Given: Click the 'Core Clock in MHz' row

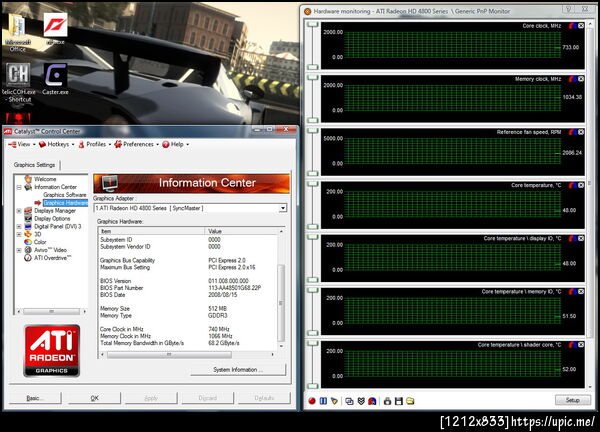Looking at the screenshot, I should click(x=188, y=329).
